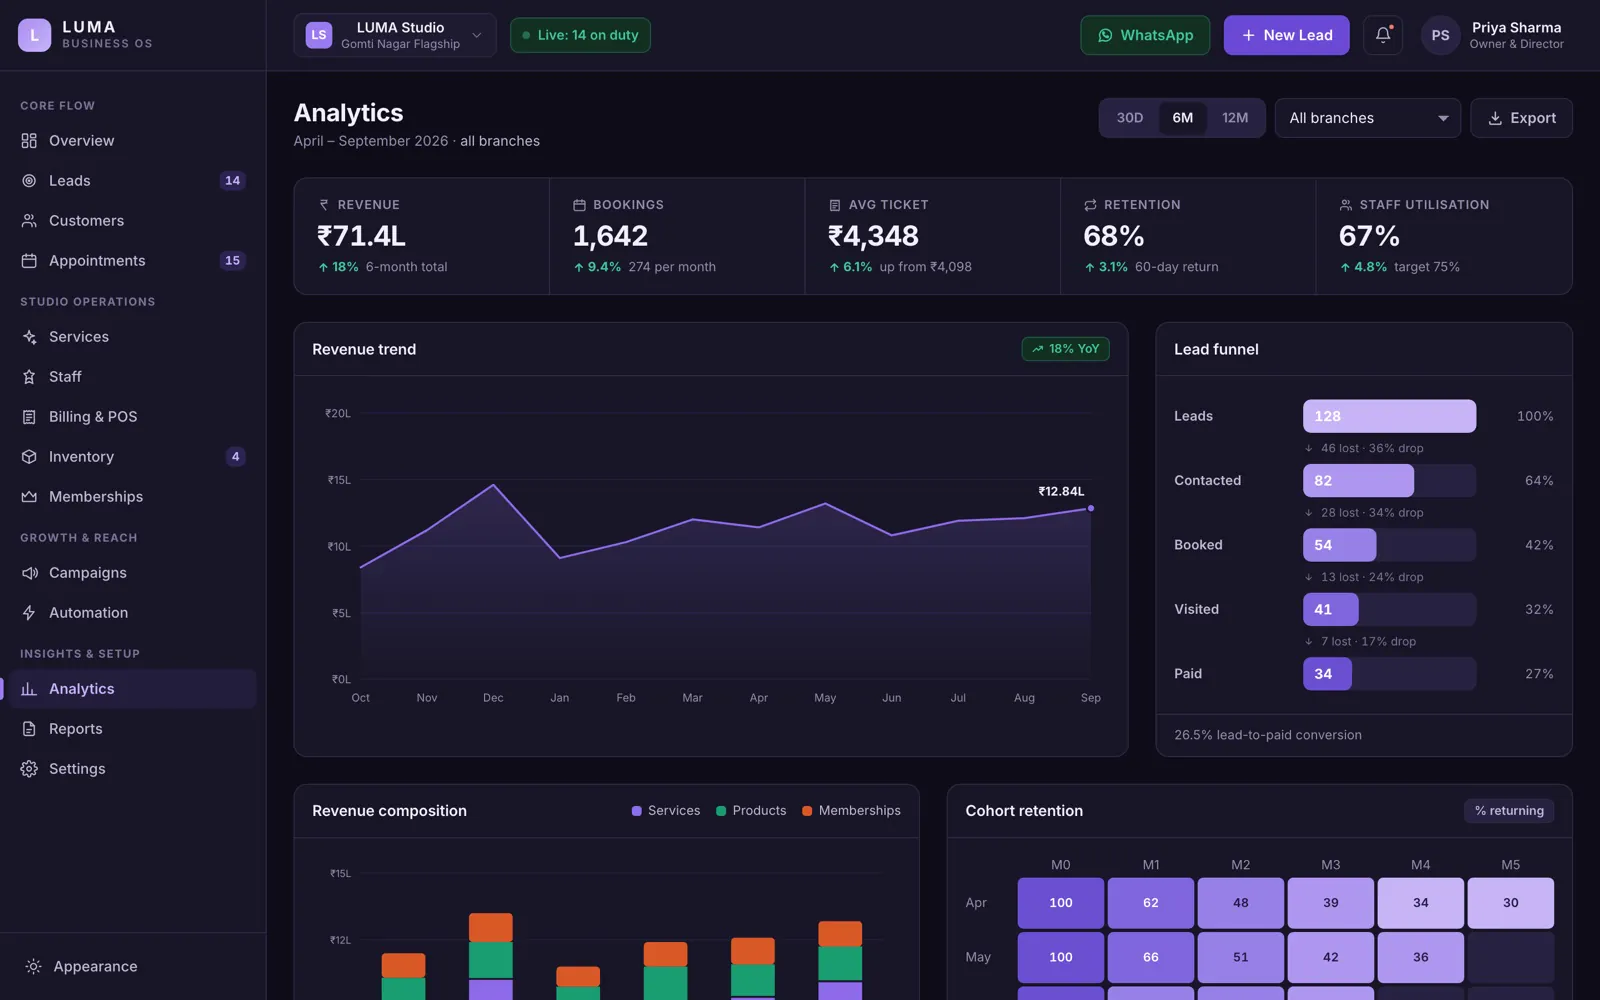
Task: Click the Customers people icon
Action: pyautogui.click(x=29, y=221)
